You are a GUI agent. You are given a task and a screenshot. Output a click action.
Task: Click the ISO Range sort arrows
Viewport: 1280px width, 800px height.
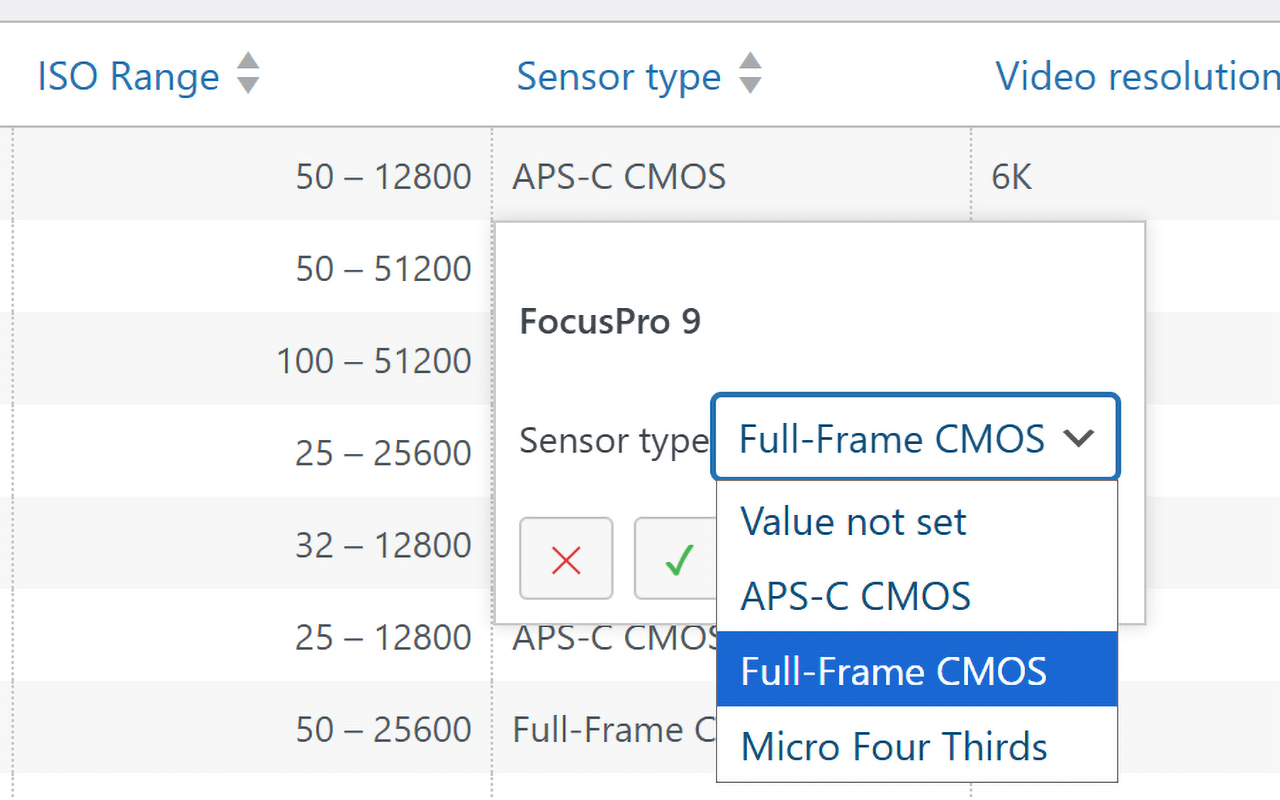[248, 74]
